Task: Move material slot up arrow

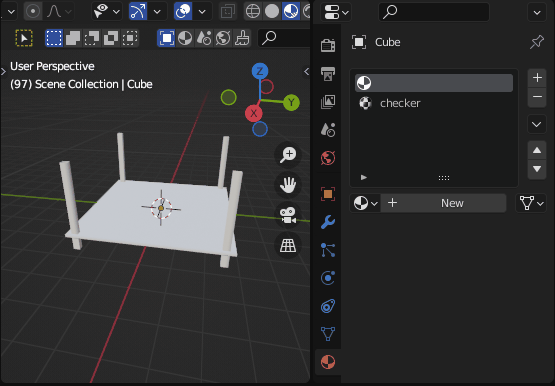Action: pyautogui.click(x=537, y=150)
